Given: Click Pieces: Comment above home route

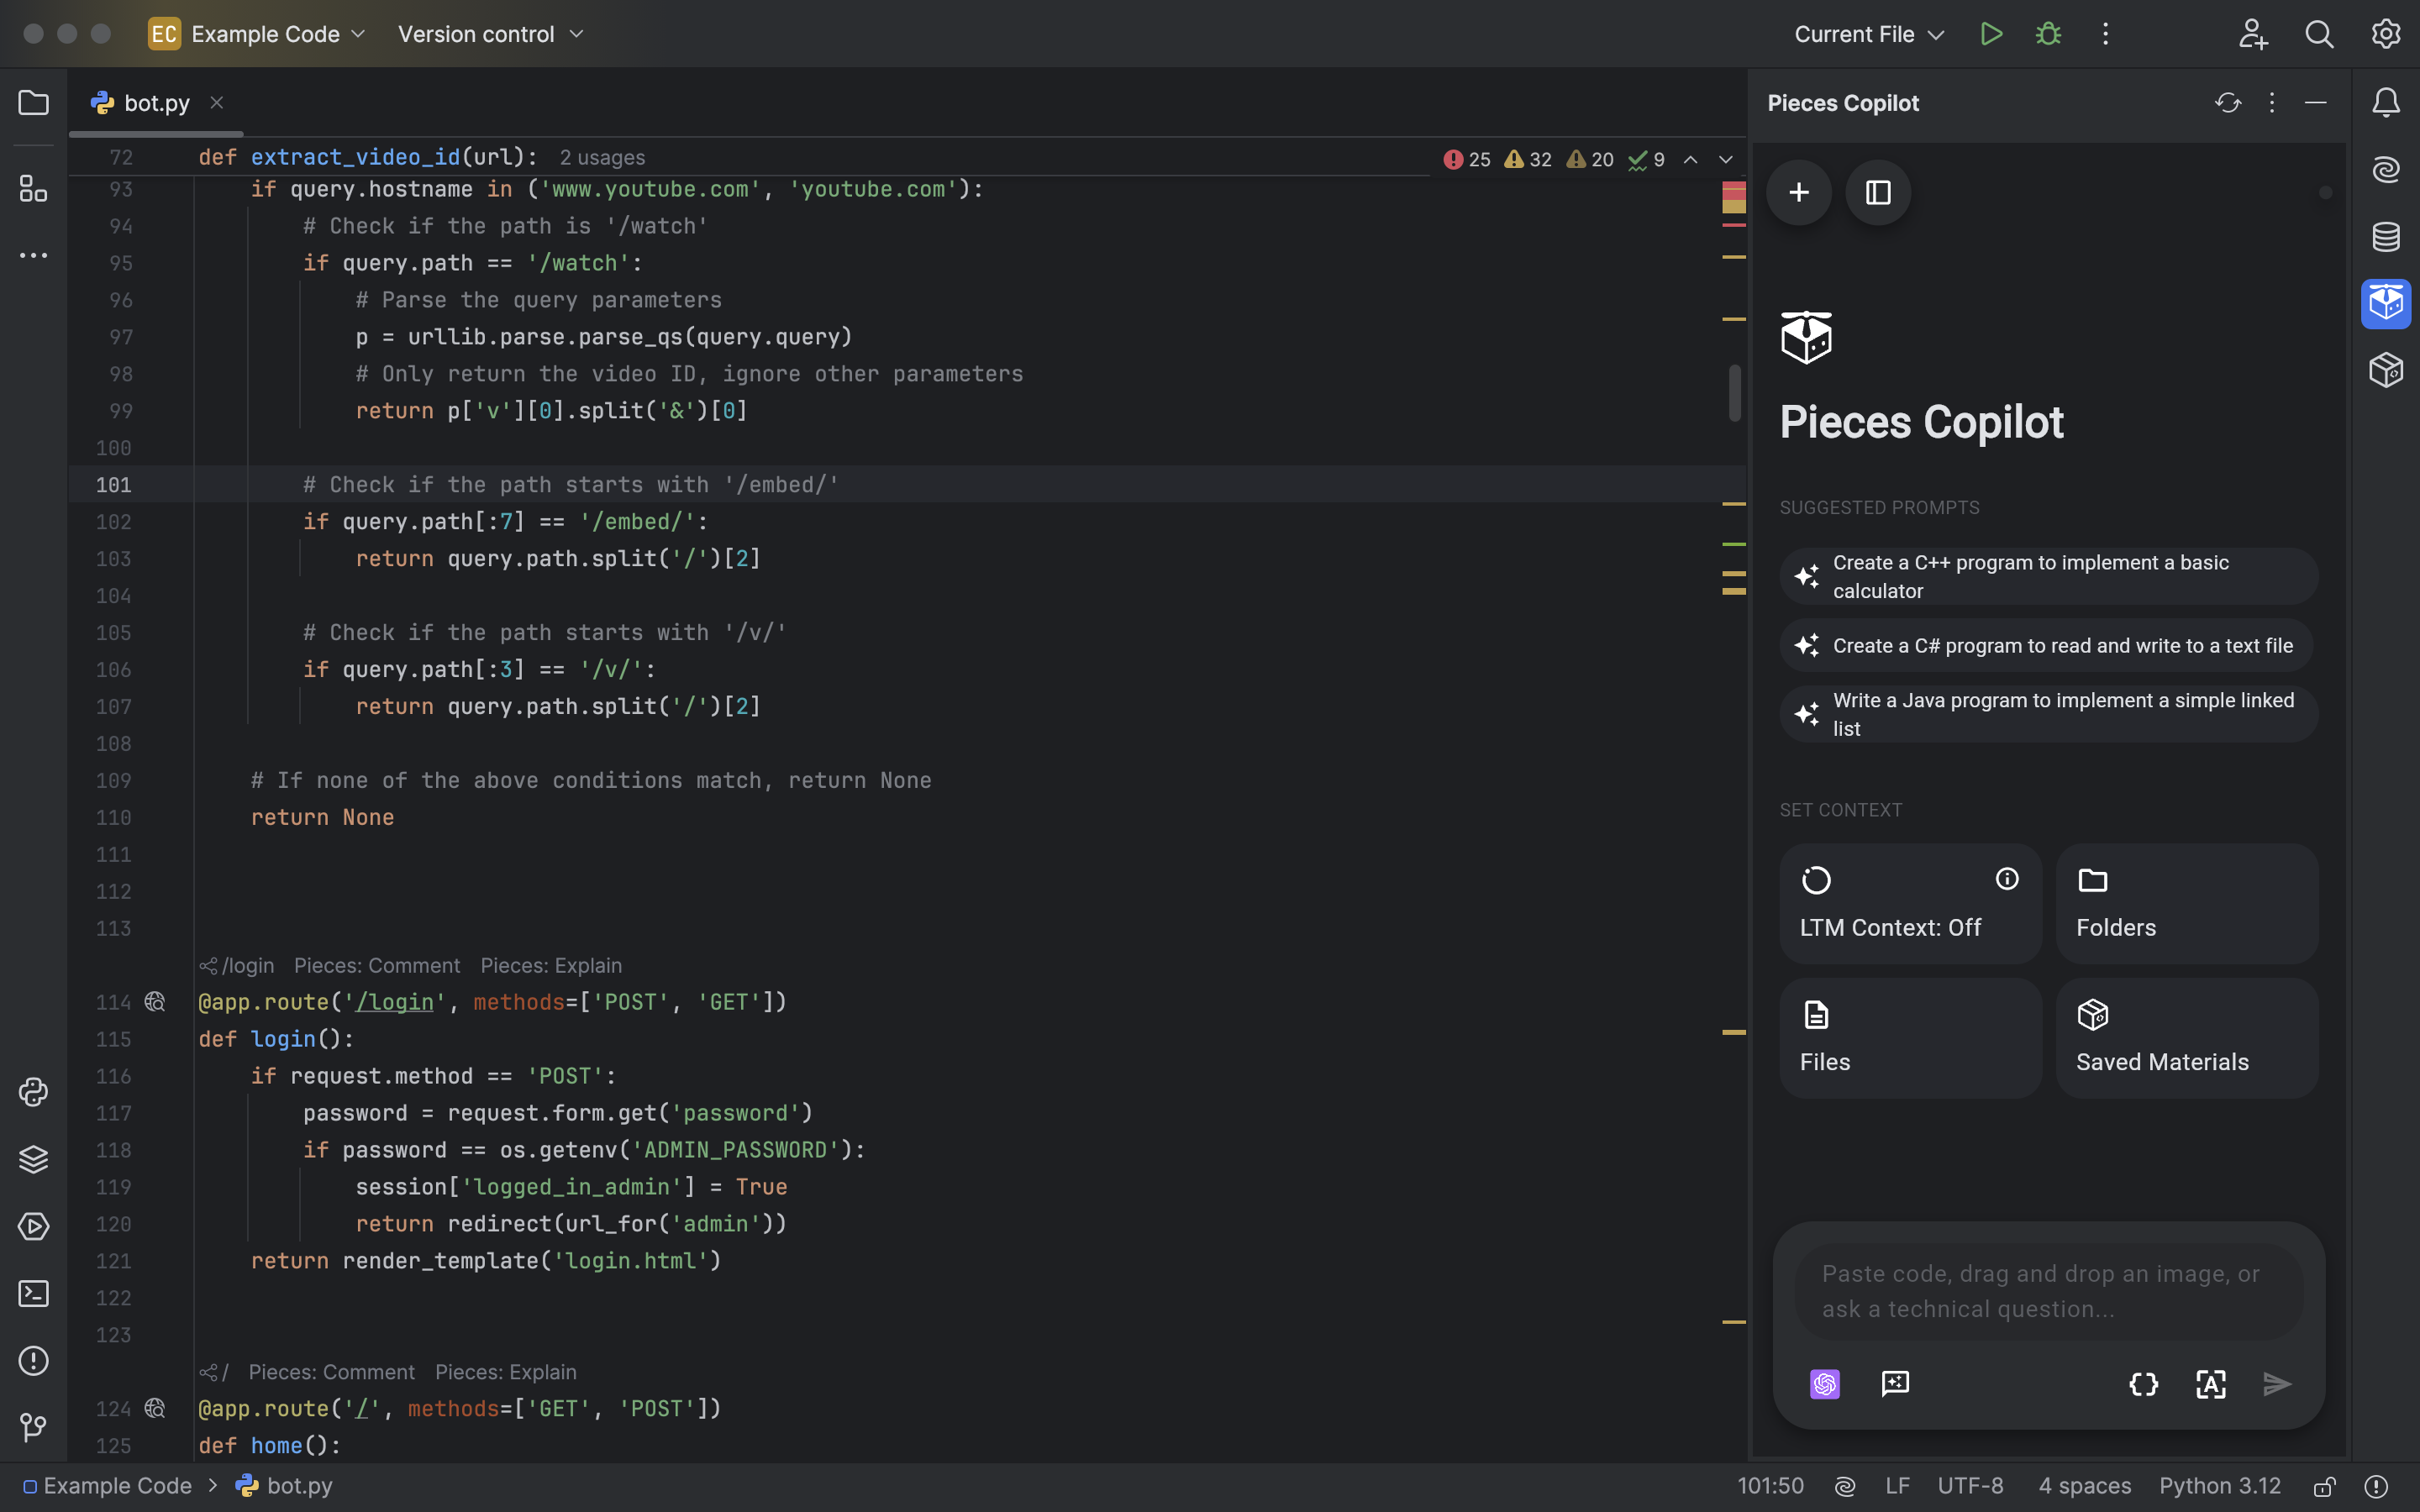Looking at the screenshot, I should (331, 1372).
